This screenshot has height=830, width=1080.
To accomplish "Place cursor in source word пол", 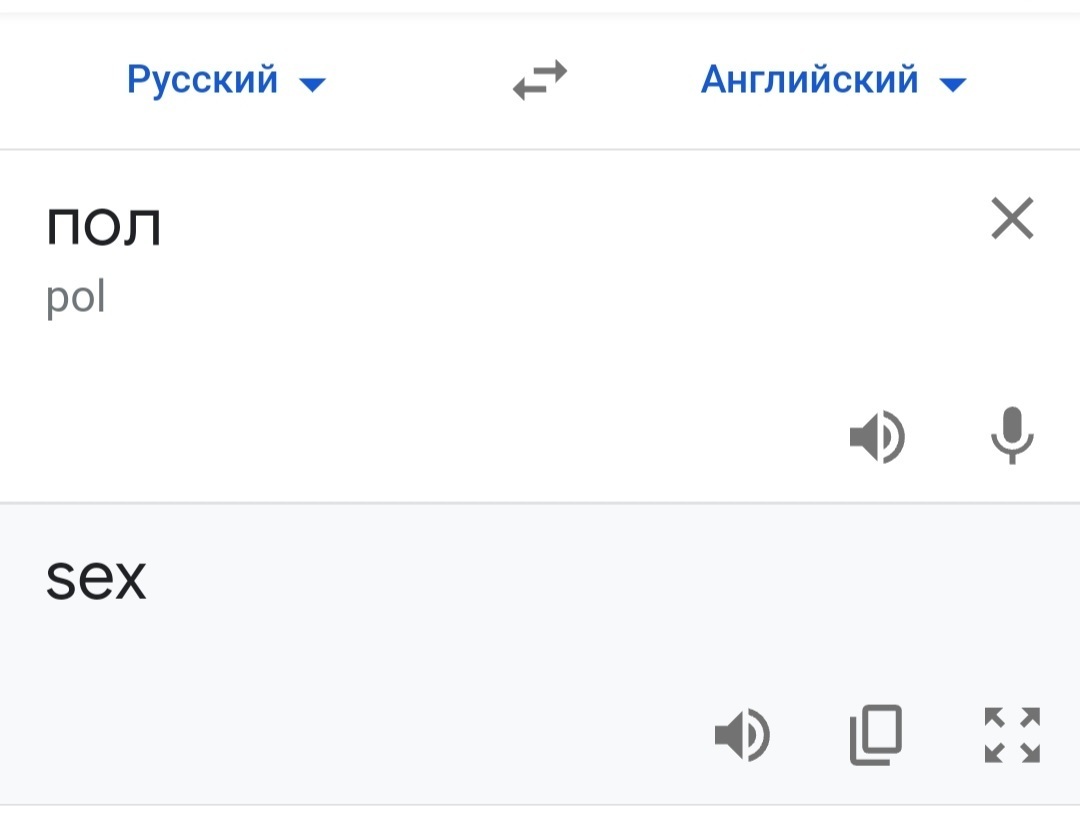I will click(103, 226).
